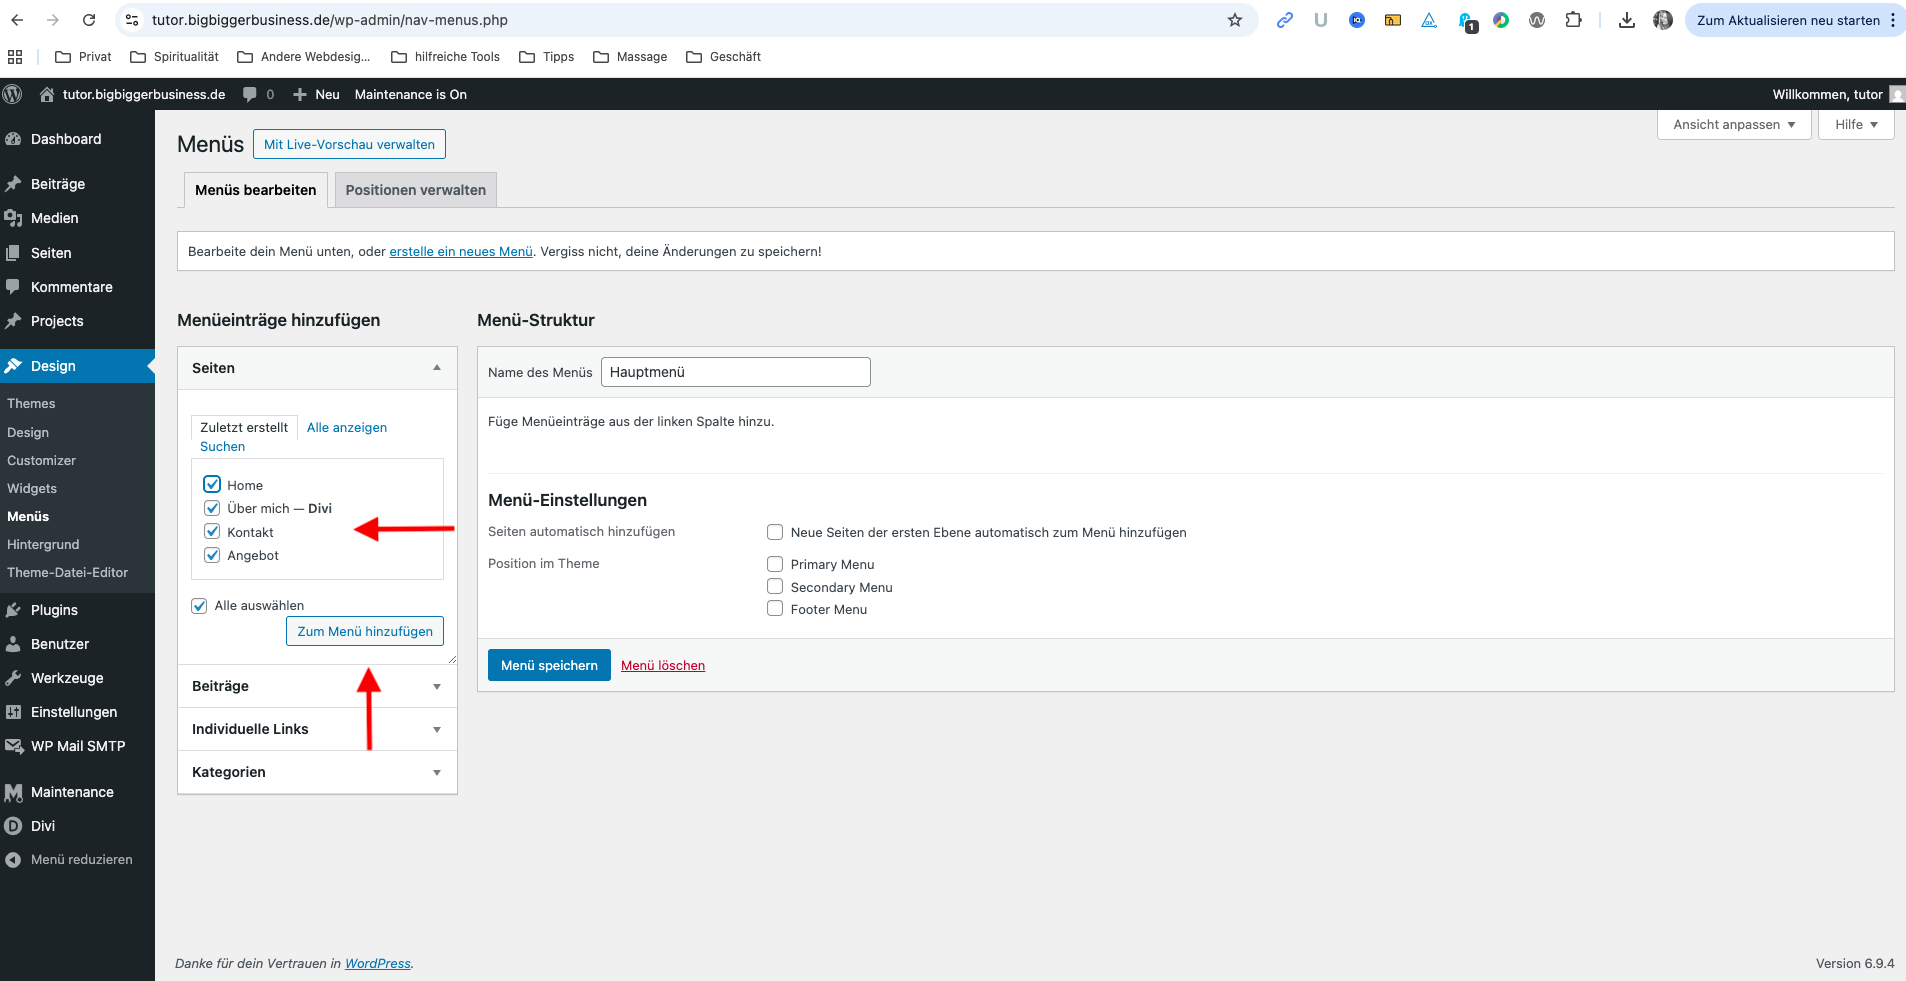1906x981 pixels.
Task: Open comments bubble icon in admin bar
Action: tap(250, 94)
